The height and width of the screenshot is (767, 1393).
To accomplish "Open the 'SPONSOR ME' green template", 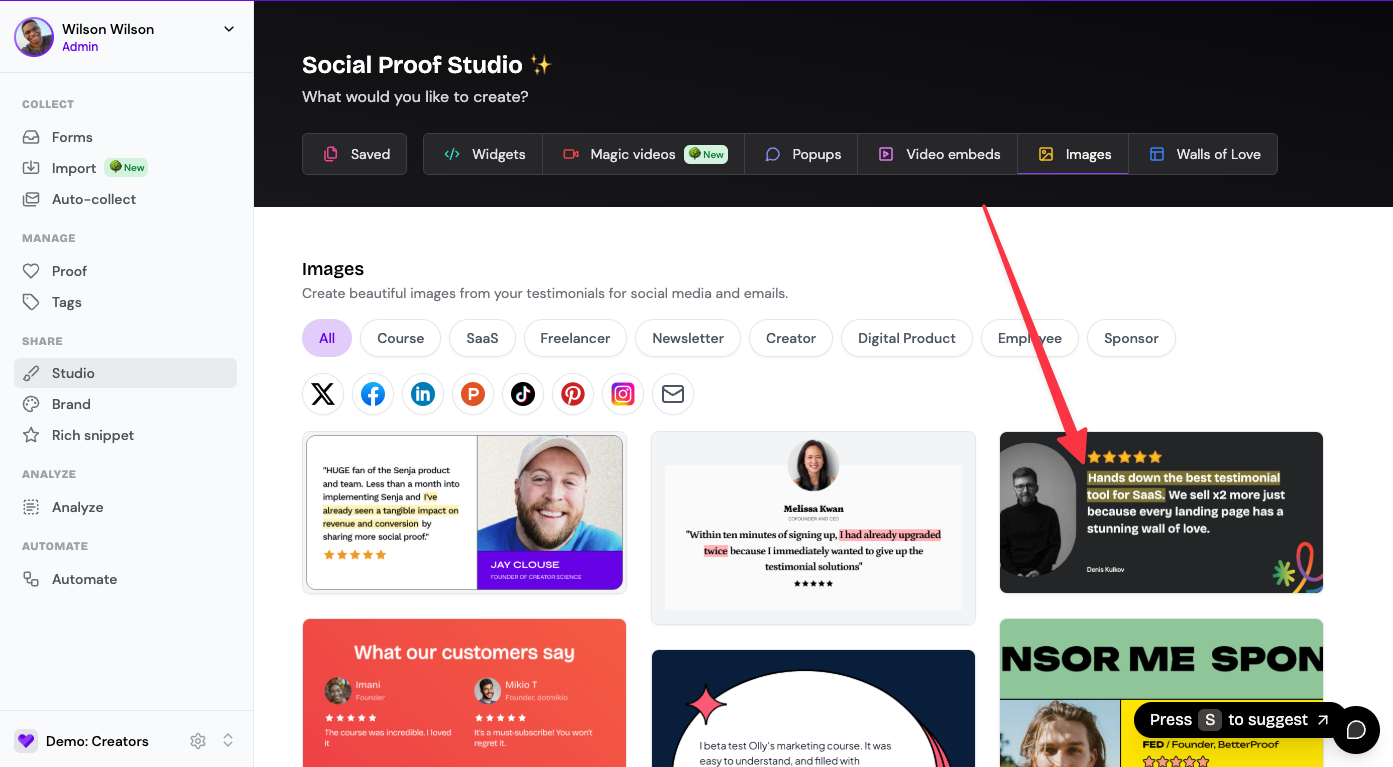I will (1161, 692).
